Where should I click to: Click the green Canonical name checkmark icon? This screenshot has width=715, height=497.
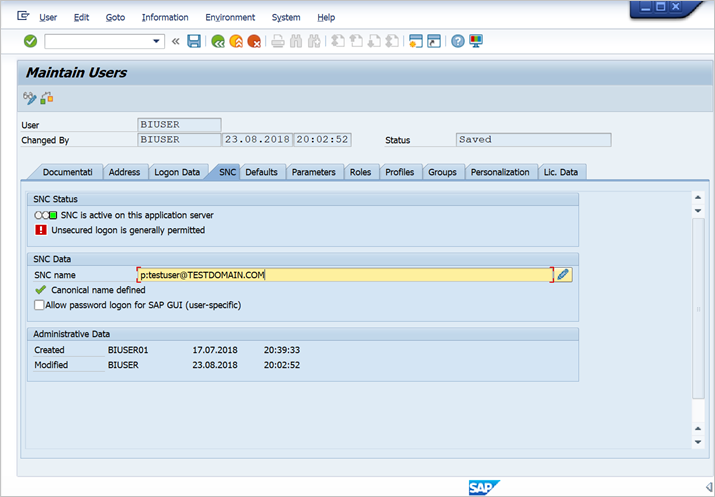pyautogui.click(x=41, y=290)
